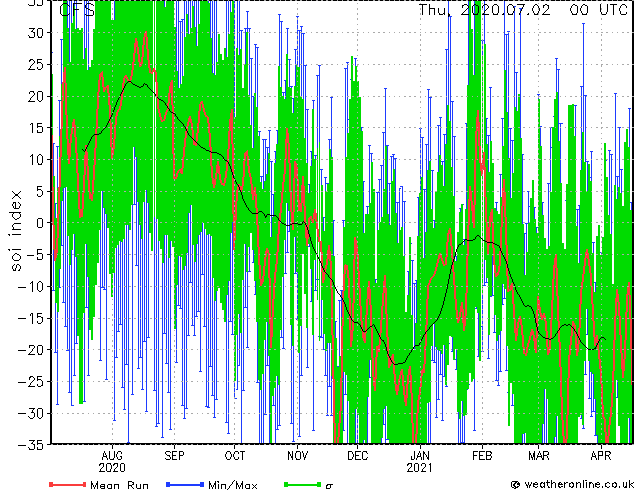The image size is (634, 490).
Task: Click the 'Thu, 2020.07.02' date header
Action: (x=484, y=10)
